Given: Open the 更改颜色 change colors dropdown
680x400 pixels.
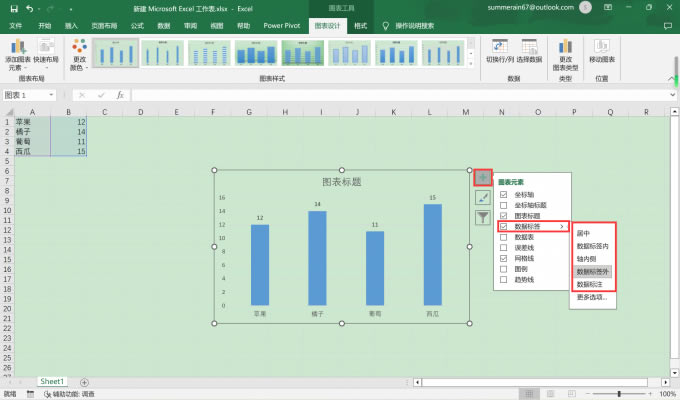Looking at the screenshot, I should coord(79,55).
